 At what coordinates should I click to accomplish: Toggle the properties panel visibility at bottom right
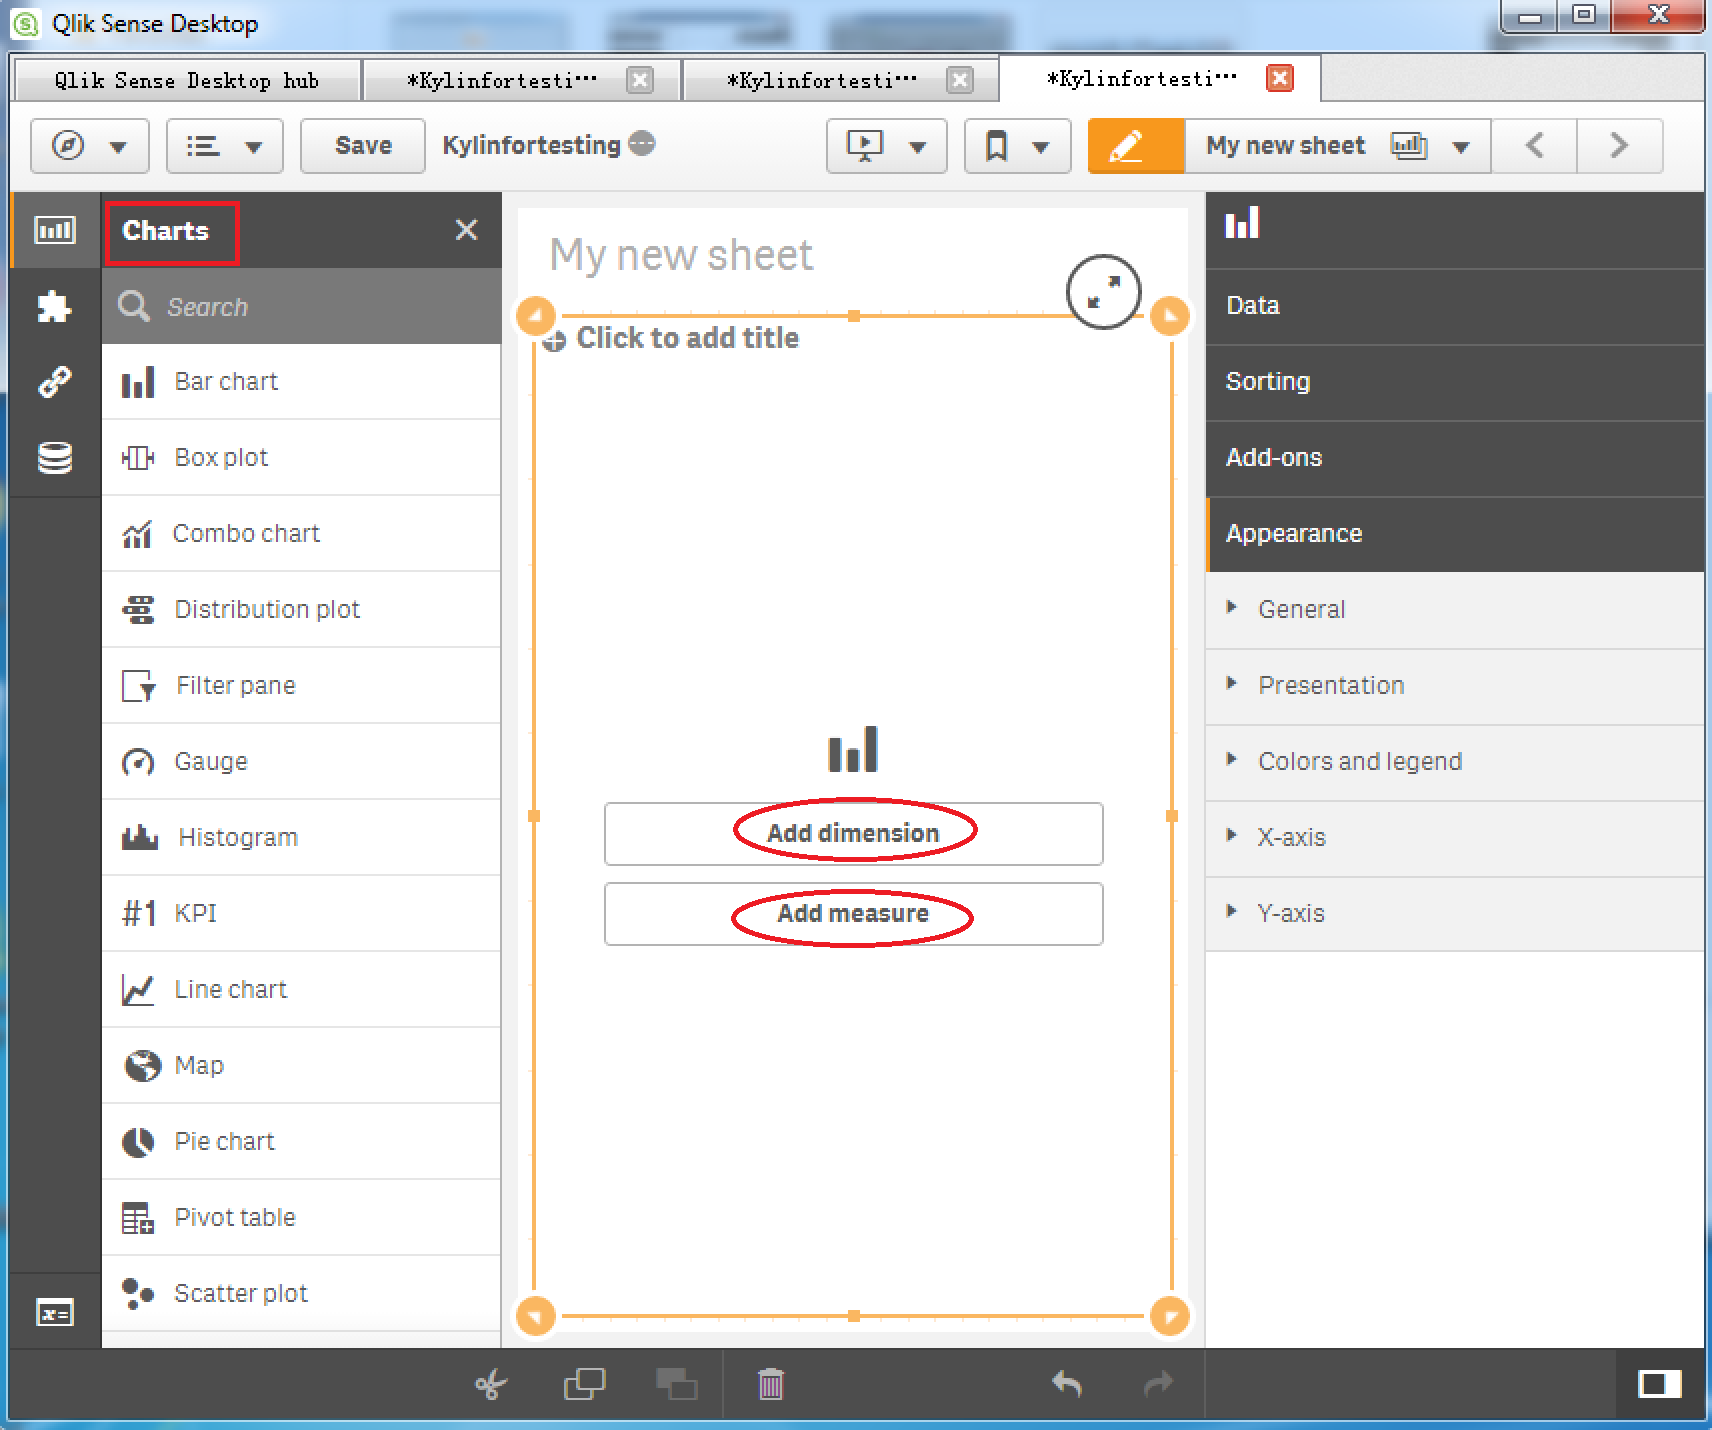click(x=1658, y=1384)
